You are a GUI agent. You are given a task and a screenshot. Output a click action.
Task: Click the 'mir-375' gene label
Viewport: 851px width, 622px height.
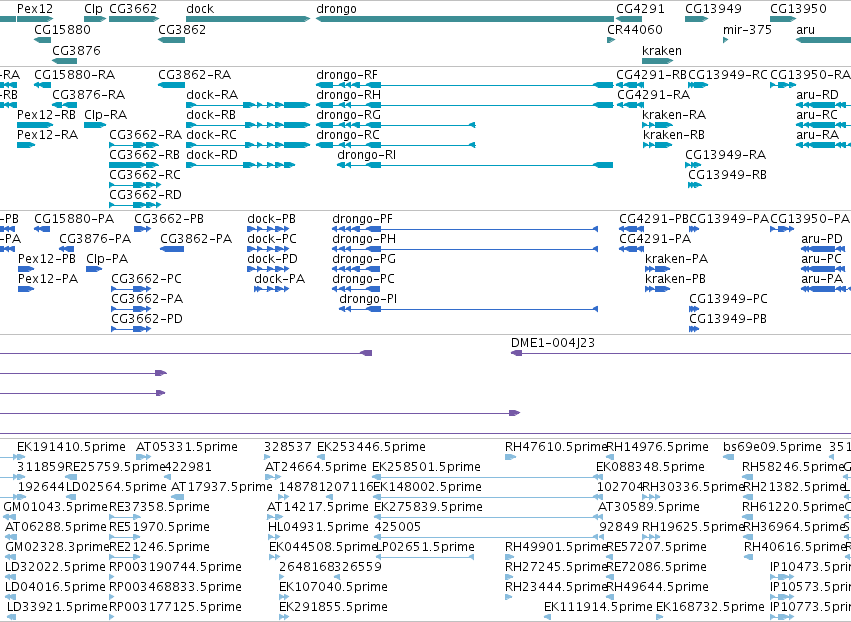(747, 29)
